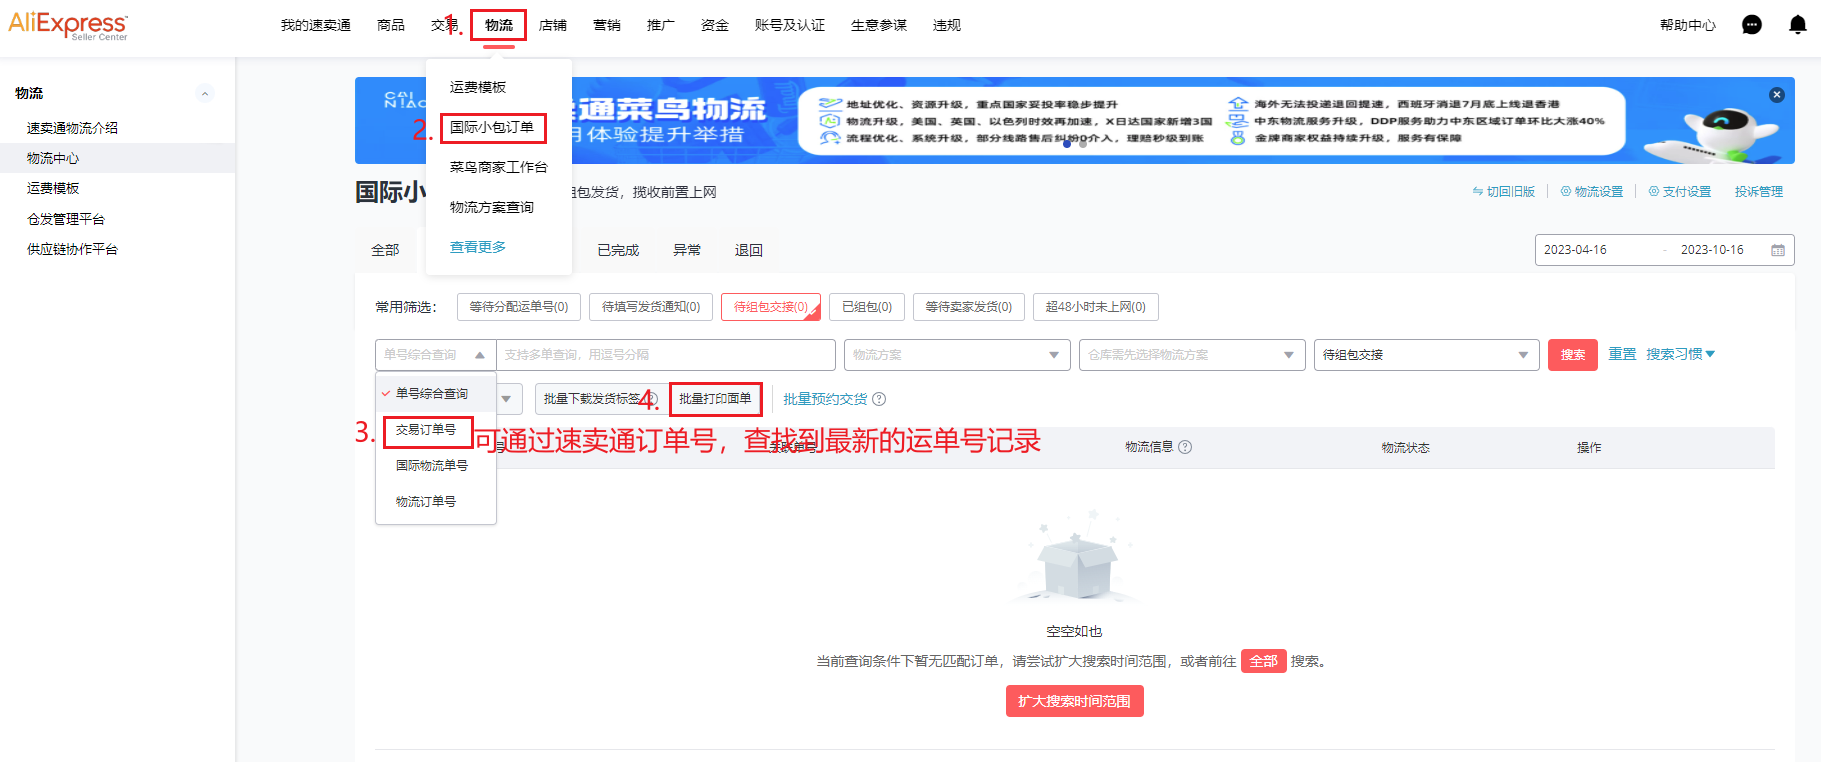The image size is (1821, 762).
Task: Select 物流中心 in sidebar
Action: 117,158
